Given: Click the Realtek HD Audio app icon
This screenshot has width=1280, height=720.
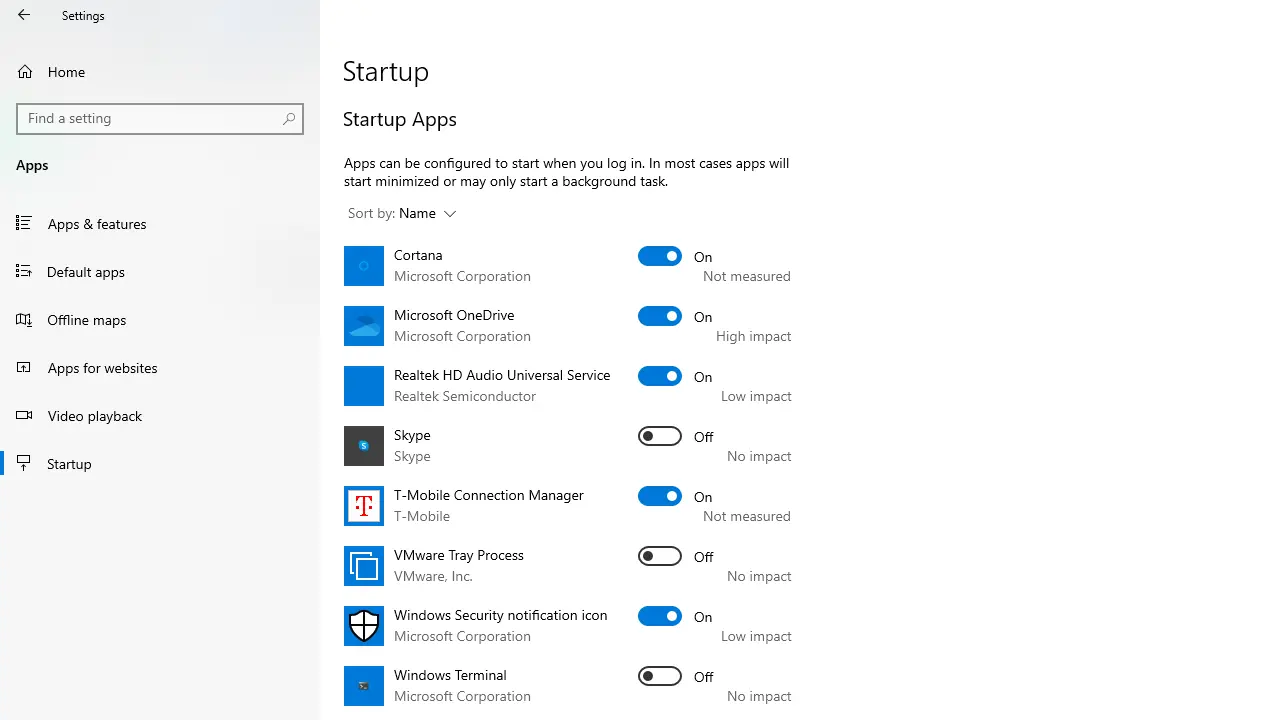Looking at the screenshot, I should tap(364, 386).
